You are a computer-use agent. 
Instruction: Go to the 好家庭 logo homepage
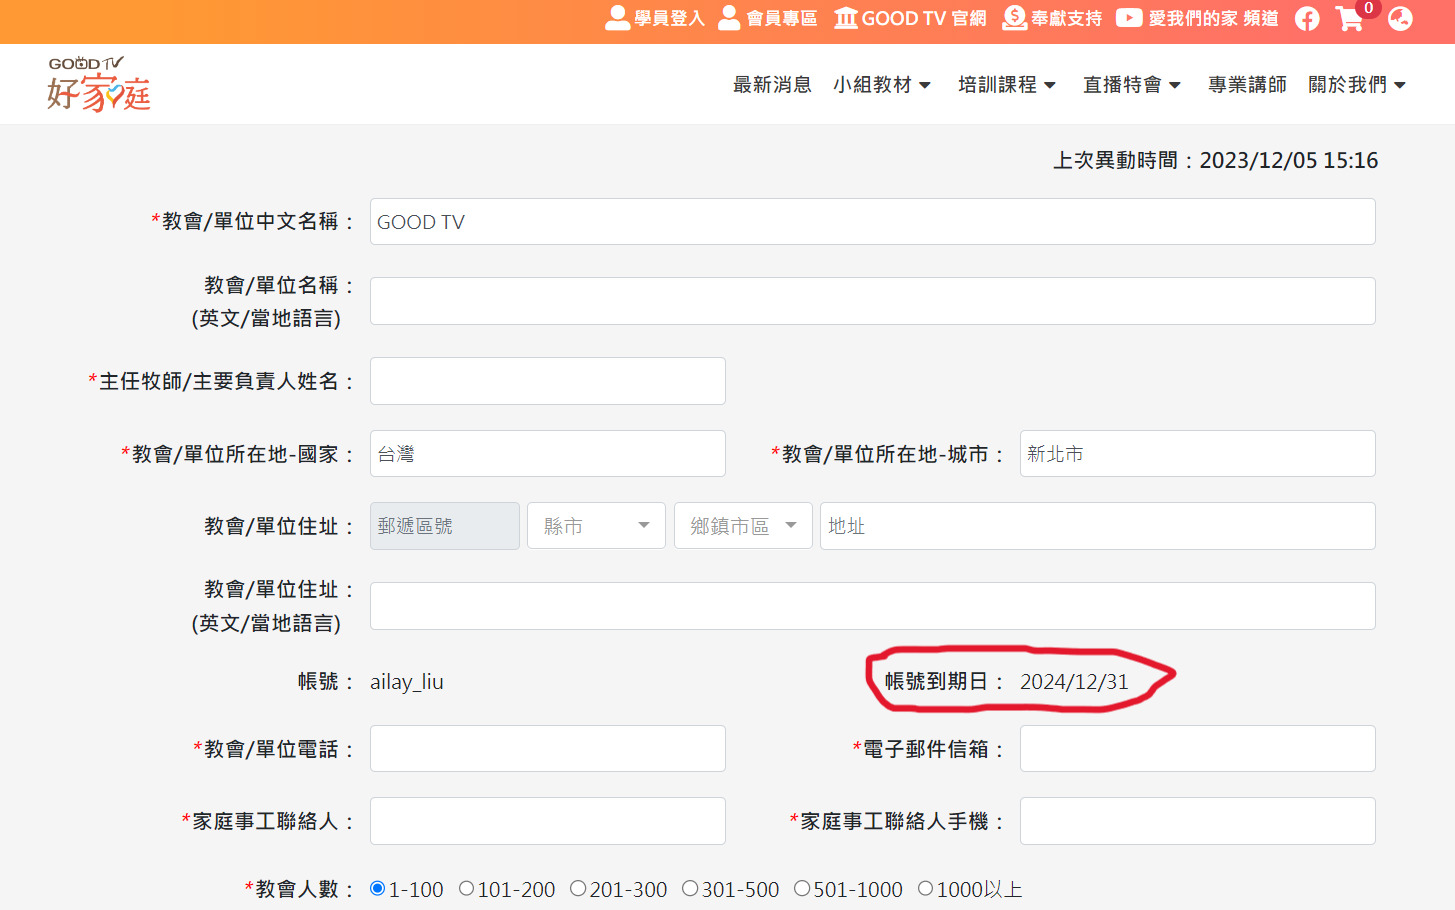tap(98, 84)
